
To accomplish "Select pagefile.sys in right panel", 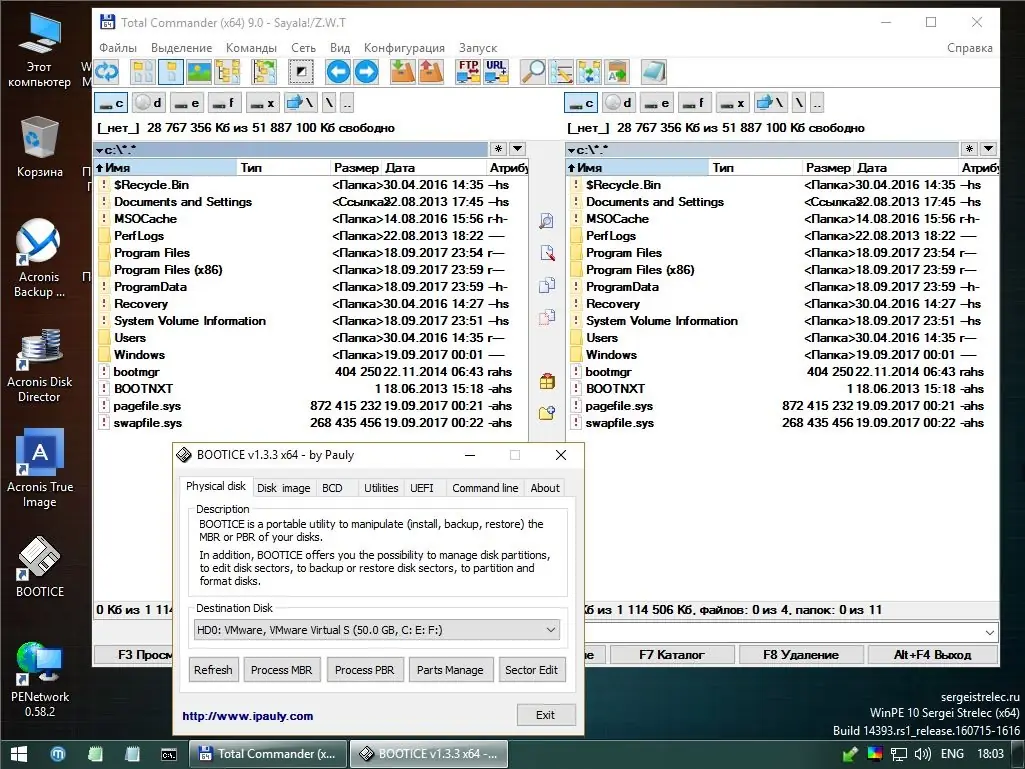I will (x=782, y=406).
